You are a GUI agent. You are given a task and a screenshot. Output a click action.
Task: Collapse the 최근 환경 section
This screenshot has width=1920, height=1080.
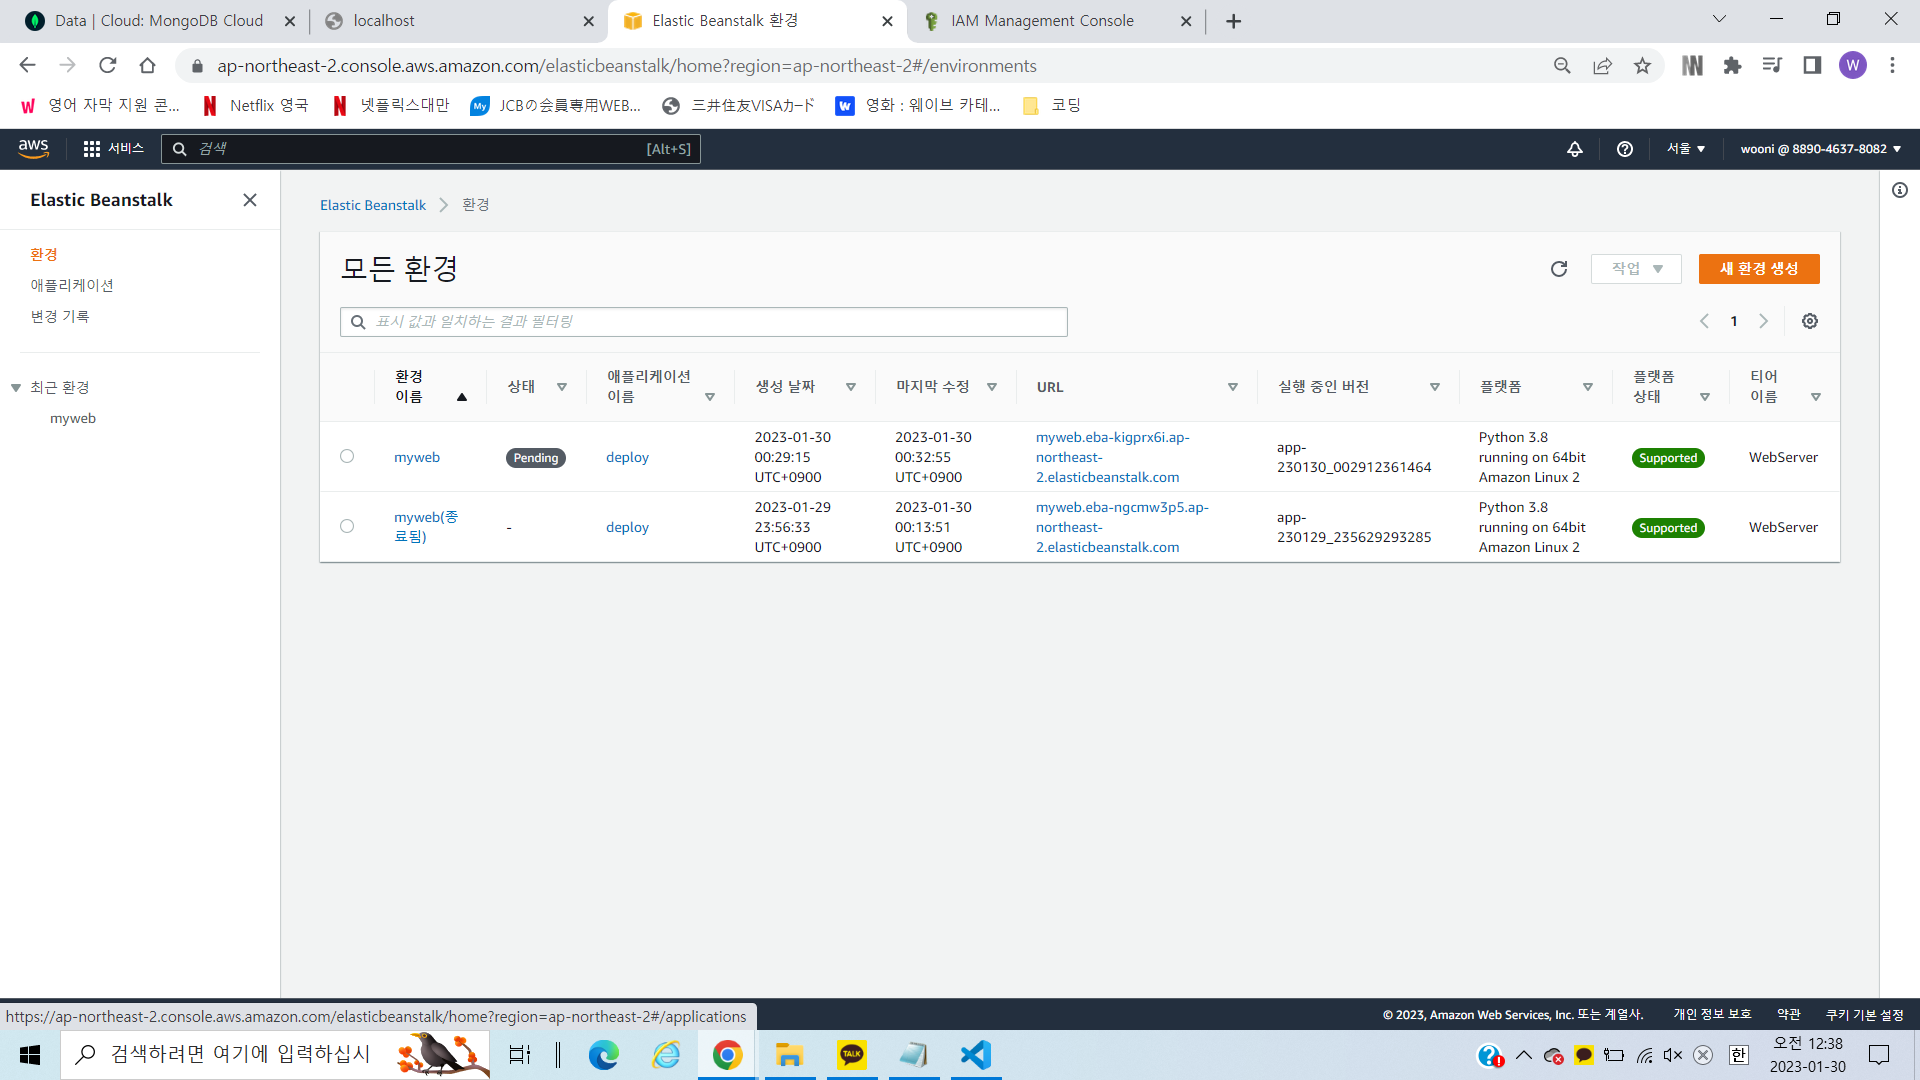click(16, 388)
